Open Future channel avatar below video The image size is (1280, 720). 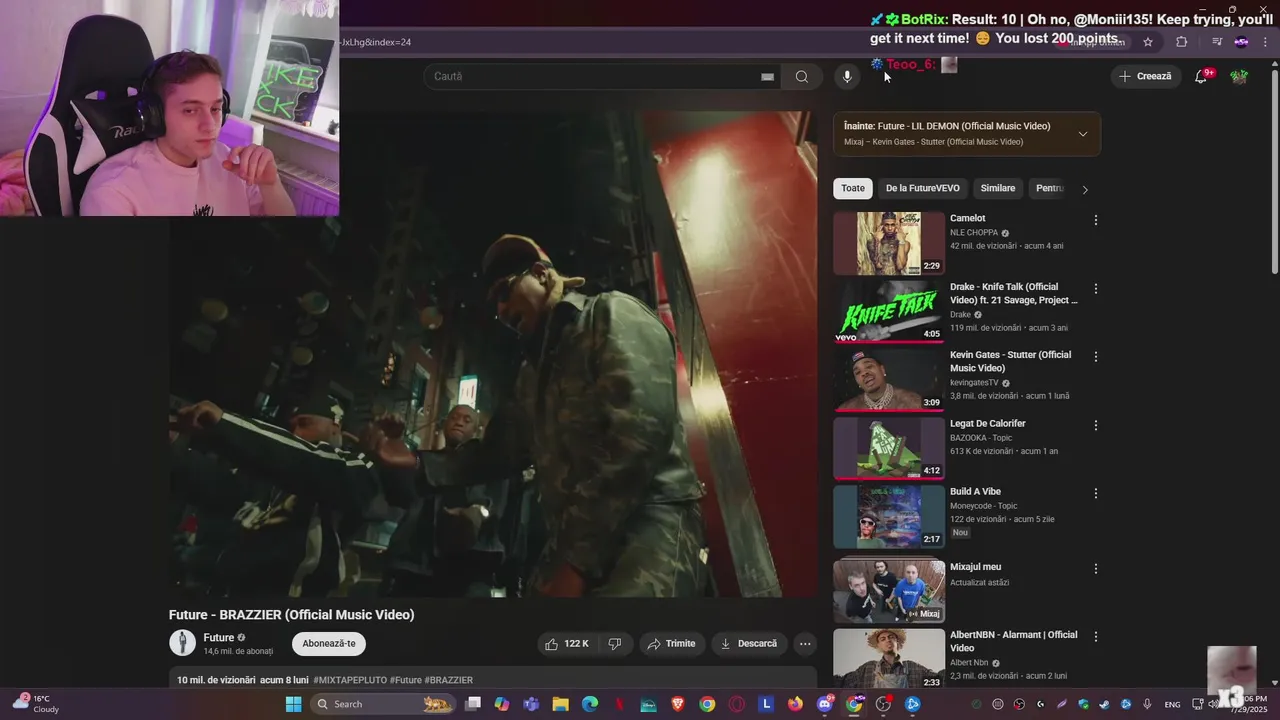click(x=182, y=643)
